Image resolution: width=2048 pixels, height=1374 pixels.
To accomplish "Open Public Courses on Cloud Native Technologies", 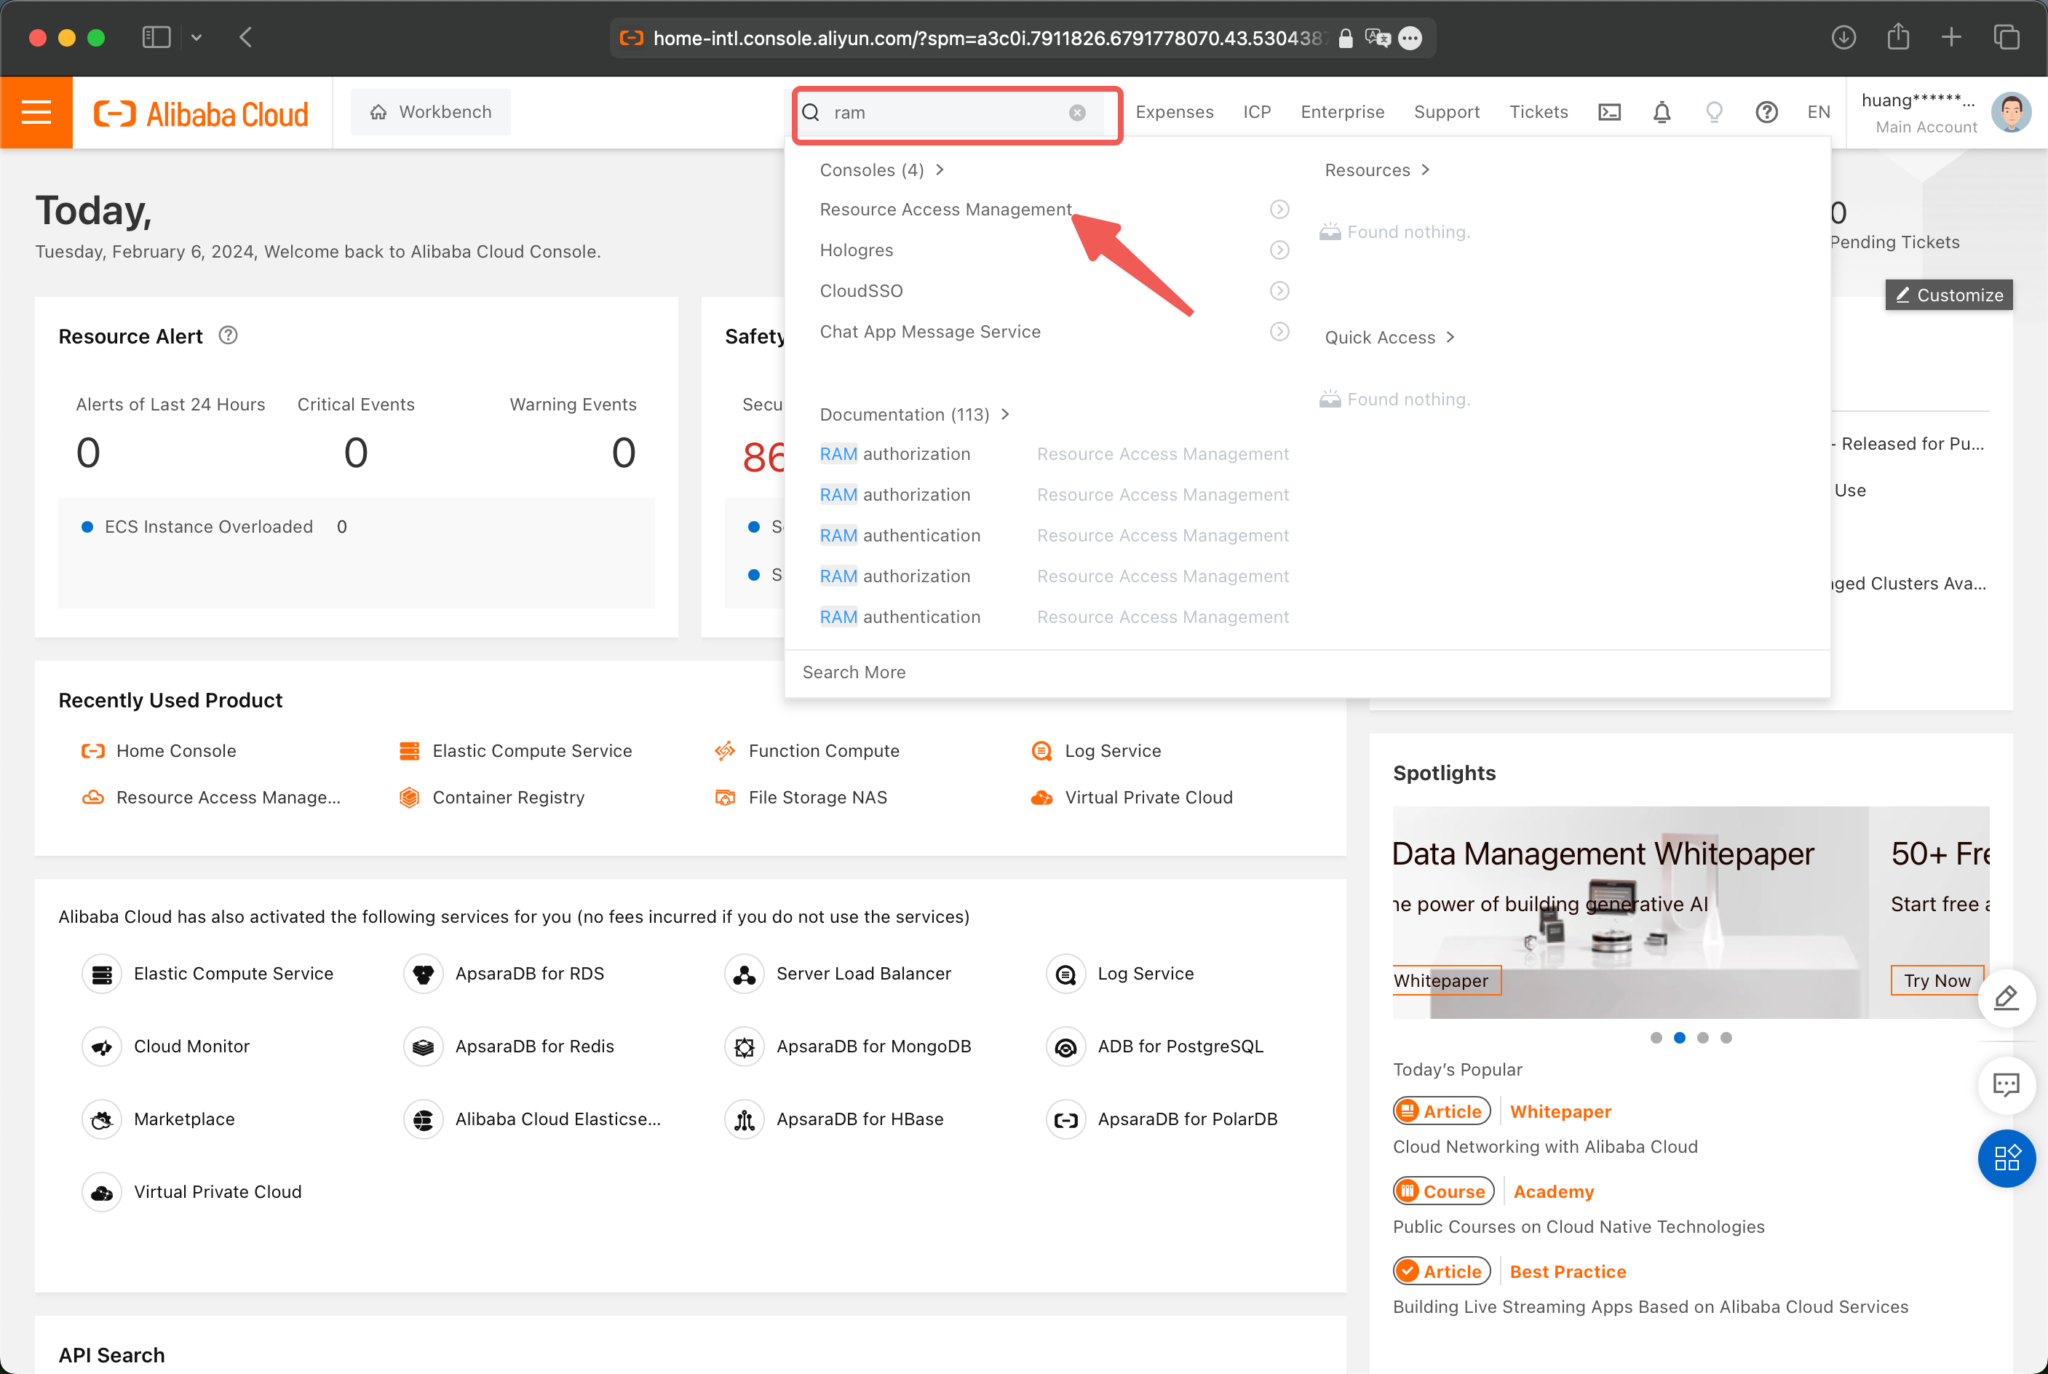I will [x=1578, y=1226].
